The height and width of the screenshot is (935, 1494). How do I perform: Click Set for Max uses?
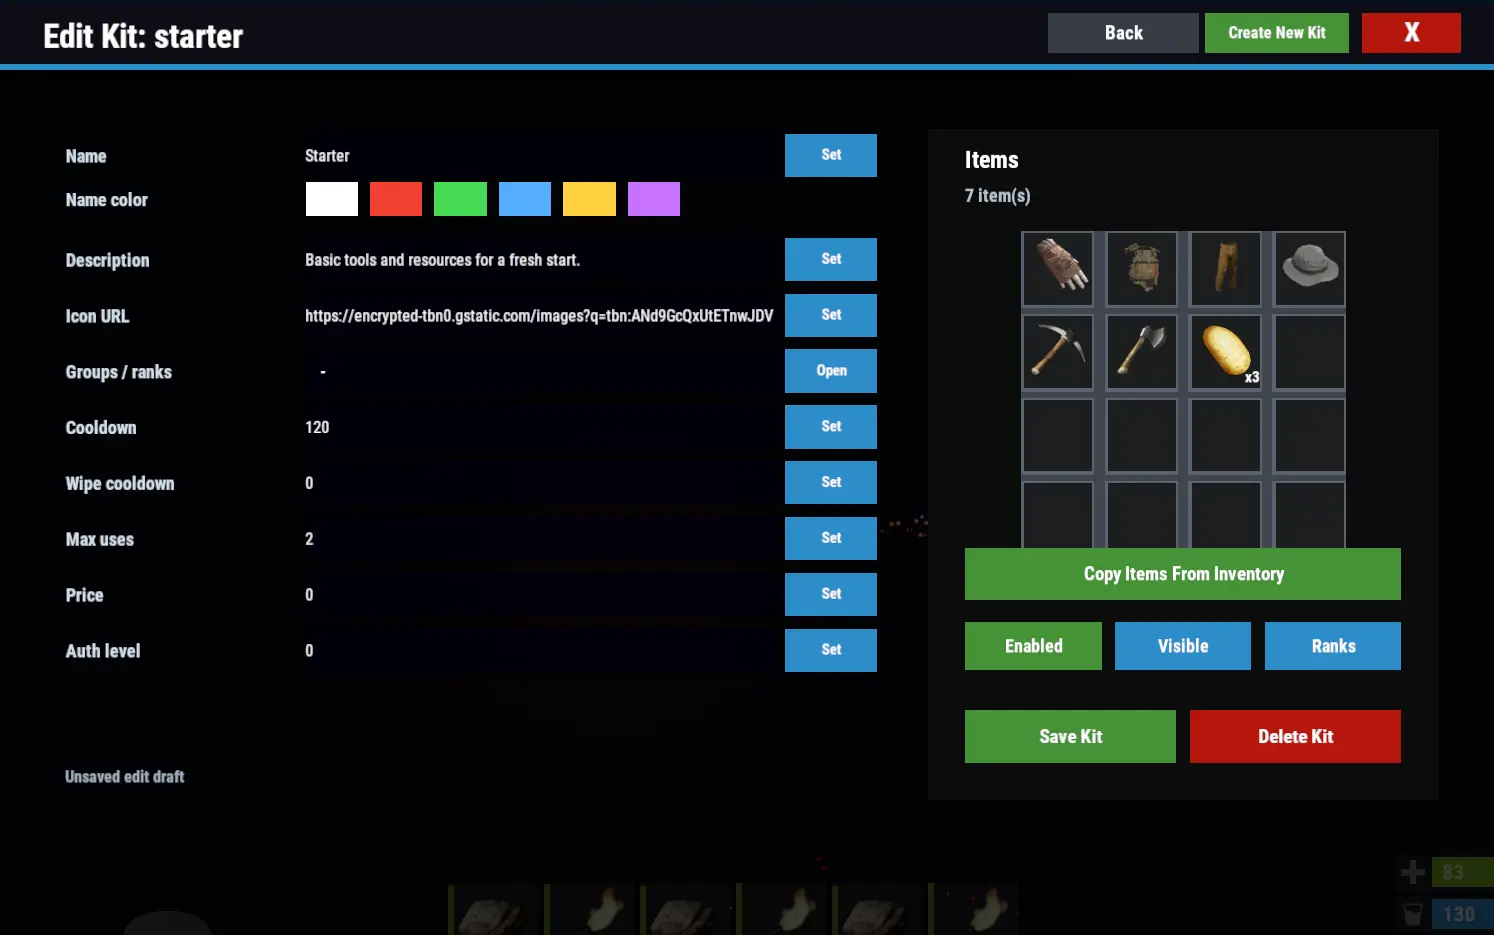click(x=831, y=538)
